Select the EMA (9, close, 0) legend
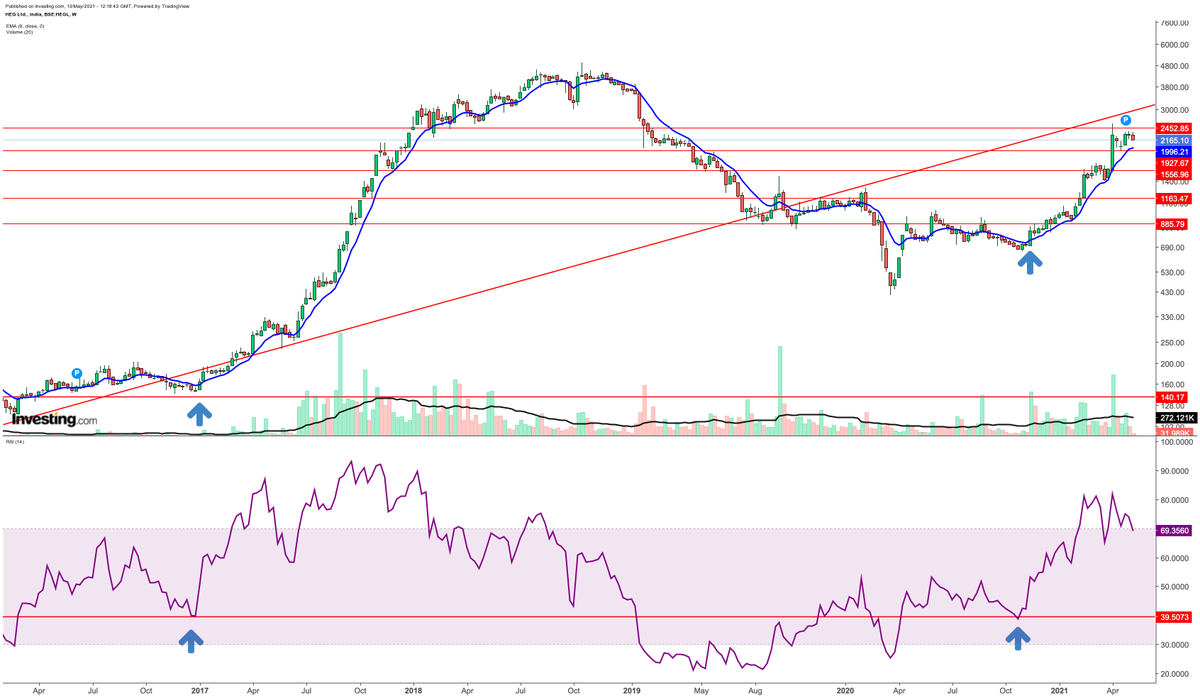 pos(24,26)
